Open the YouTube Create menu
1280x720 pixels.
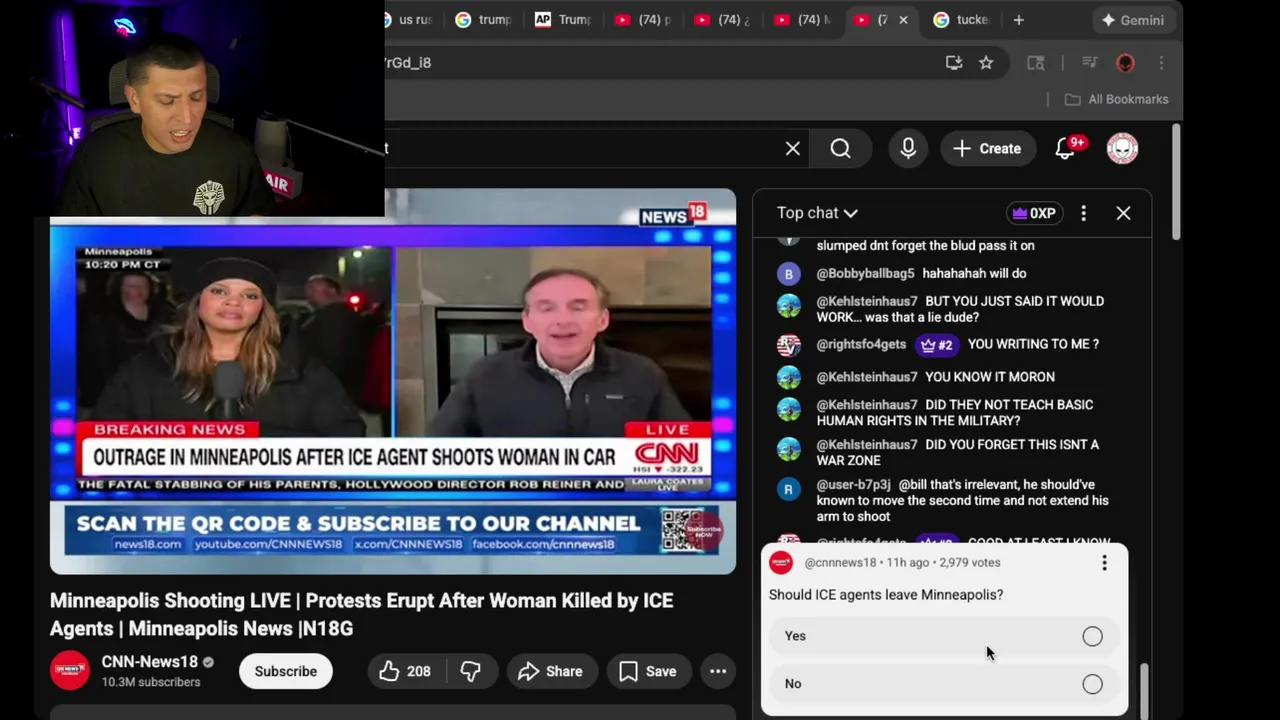987,148
